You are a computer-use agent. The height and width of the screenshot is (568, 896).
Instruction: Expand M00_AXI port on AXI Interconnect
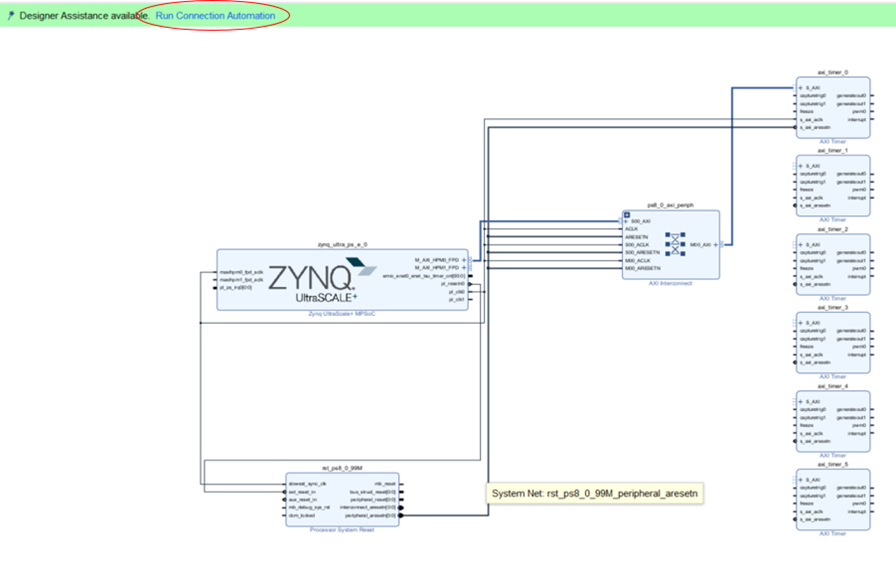point(714,243)
